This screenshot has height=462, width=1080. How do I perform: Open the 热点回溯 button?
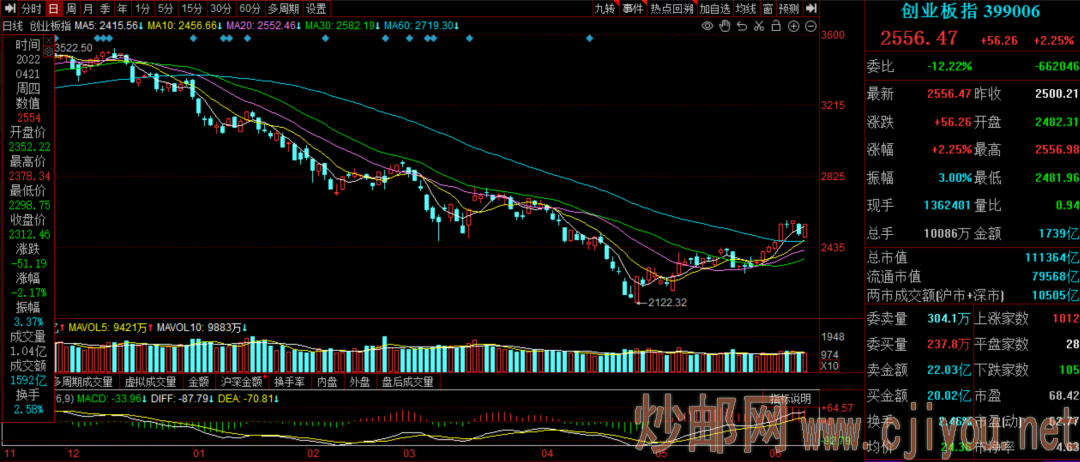coord(671,9)
